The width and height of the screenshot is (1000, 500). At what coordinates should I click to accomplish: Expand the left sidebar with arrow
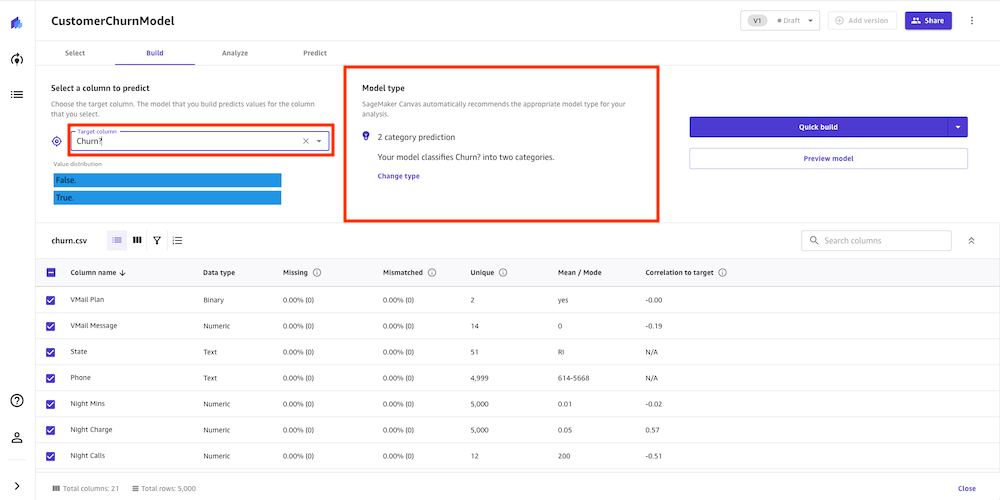click(17, 486)
